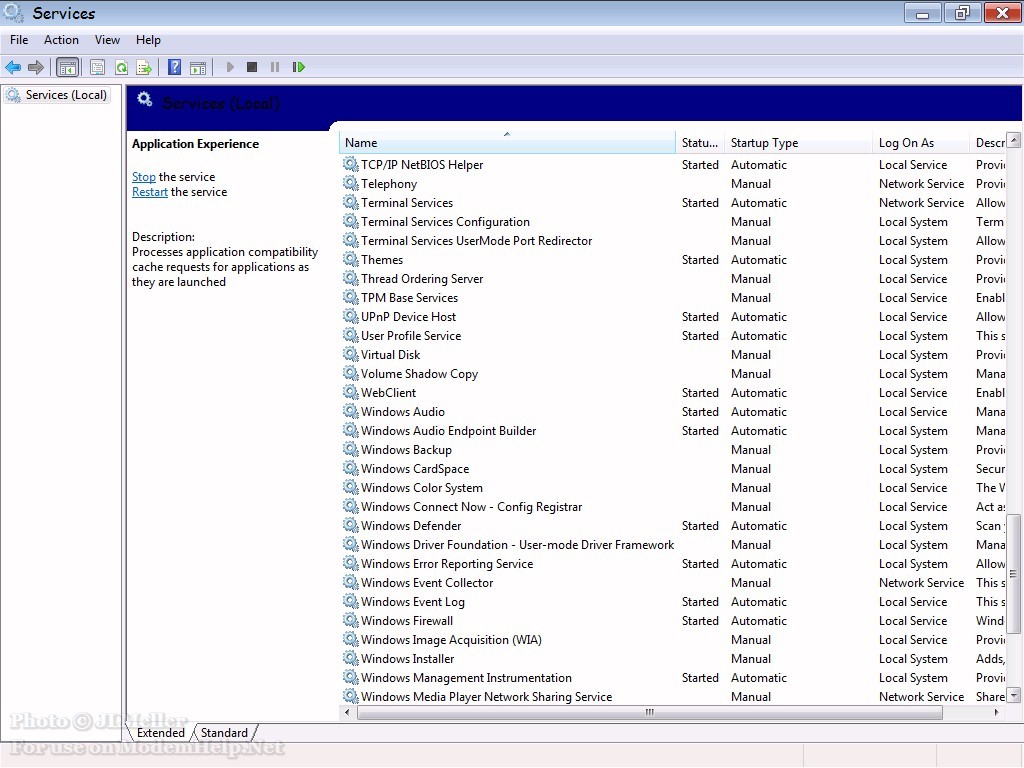Screen dimensions: 1024x768
Task: Toggle the Show/Hide Action Pane icon
Action: pyautogui.click(x=198, y=67)
